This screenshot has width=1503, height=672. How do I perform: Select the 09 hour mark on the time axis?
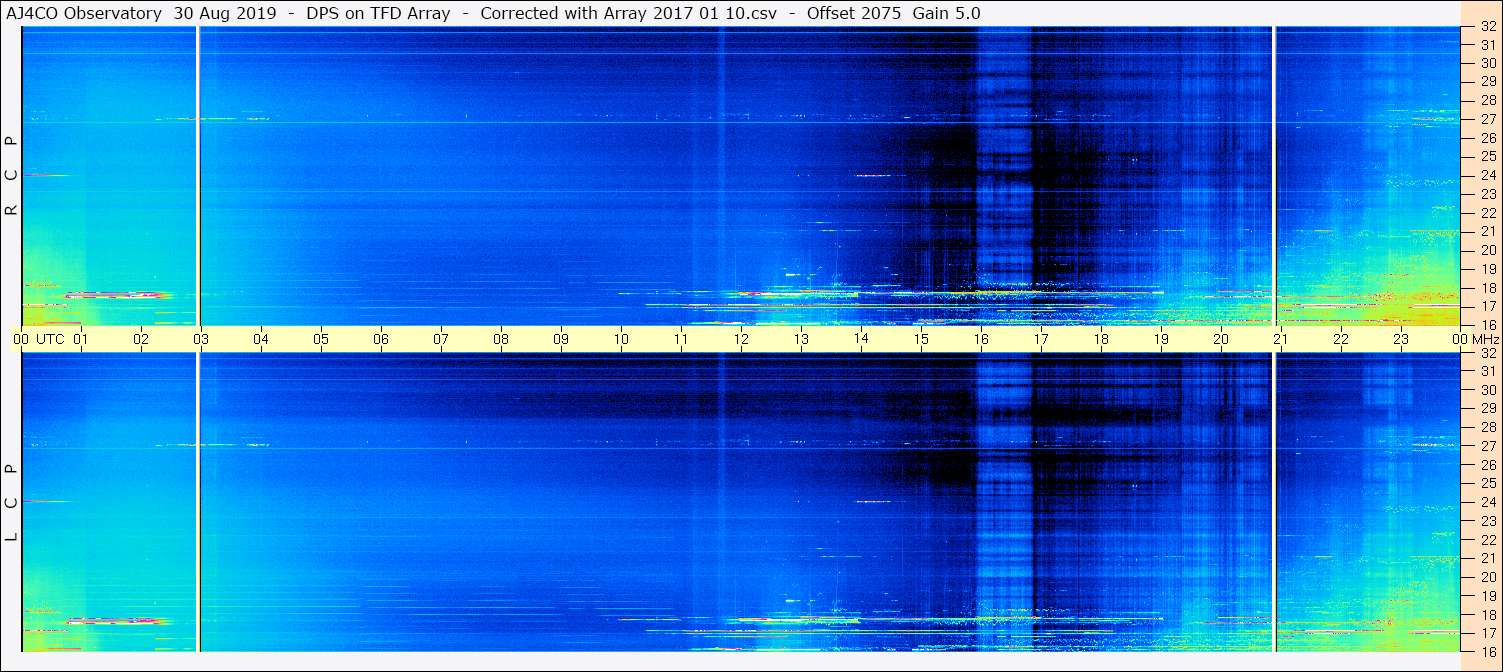[561, 339]
